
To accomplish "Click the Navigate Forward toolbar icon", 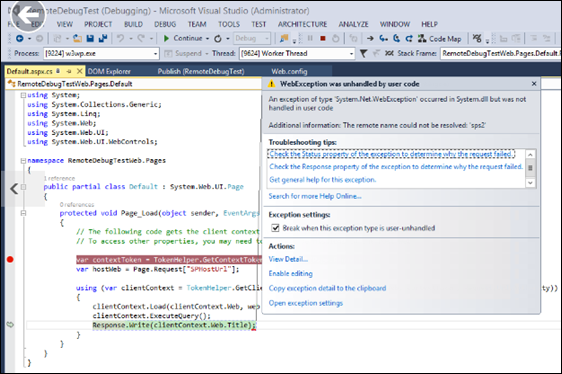I will pyautogui.click(x=39, y=38).
